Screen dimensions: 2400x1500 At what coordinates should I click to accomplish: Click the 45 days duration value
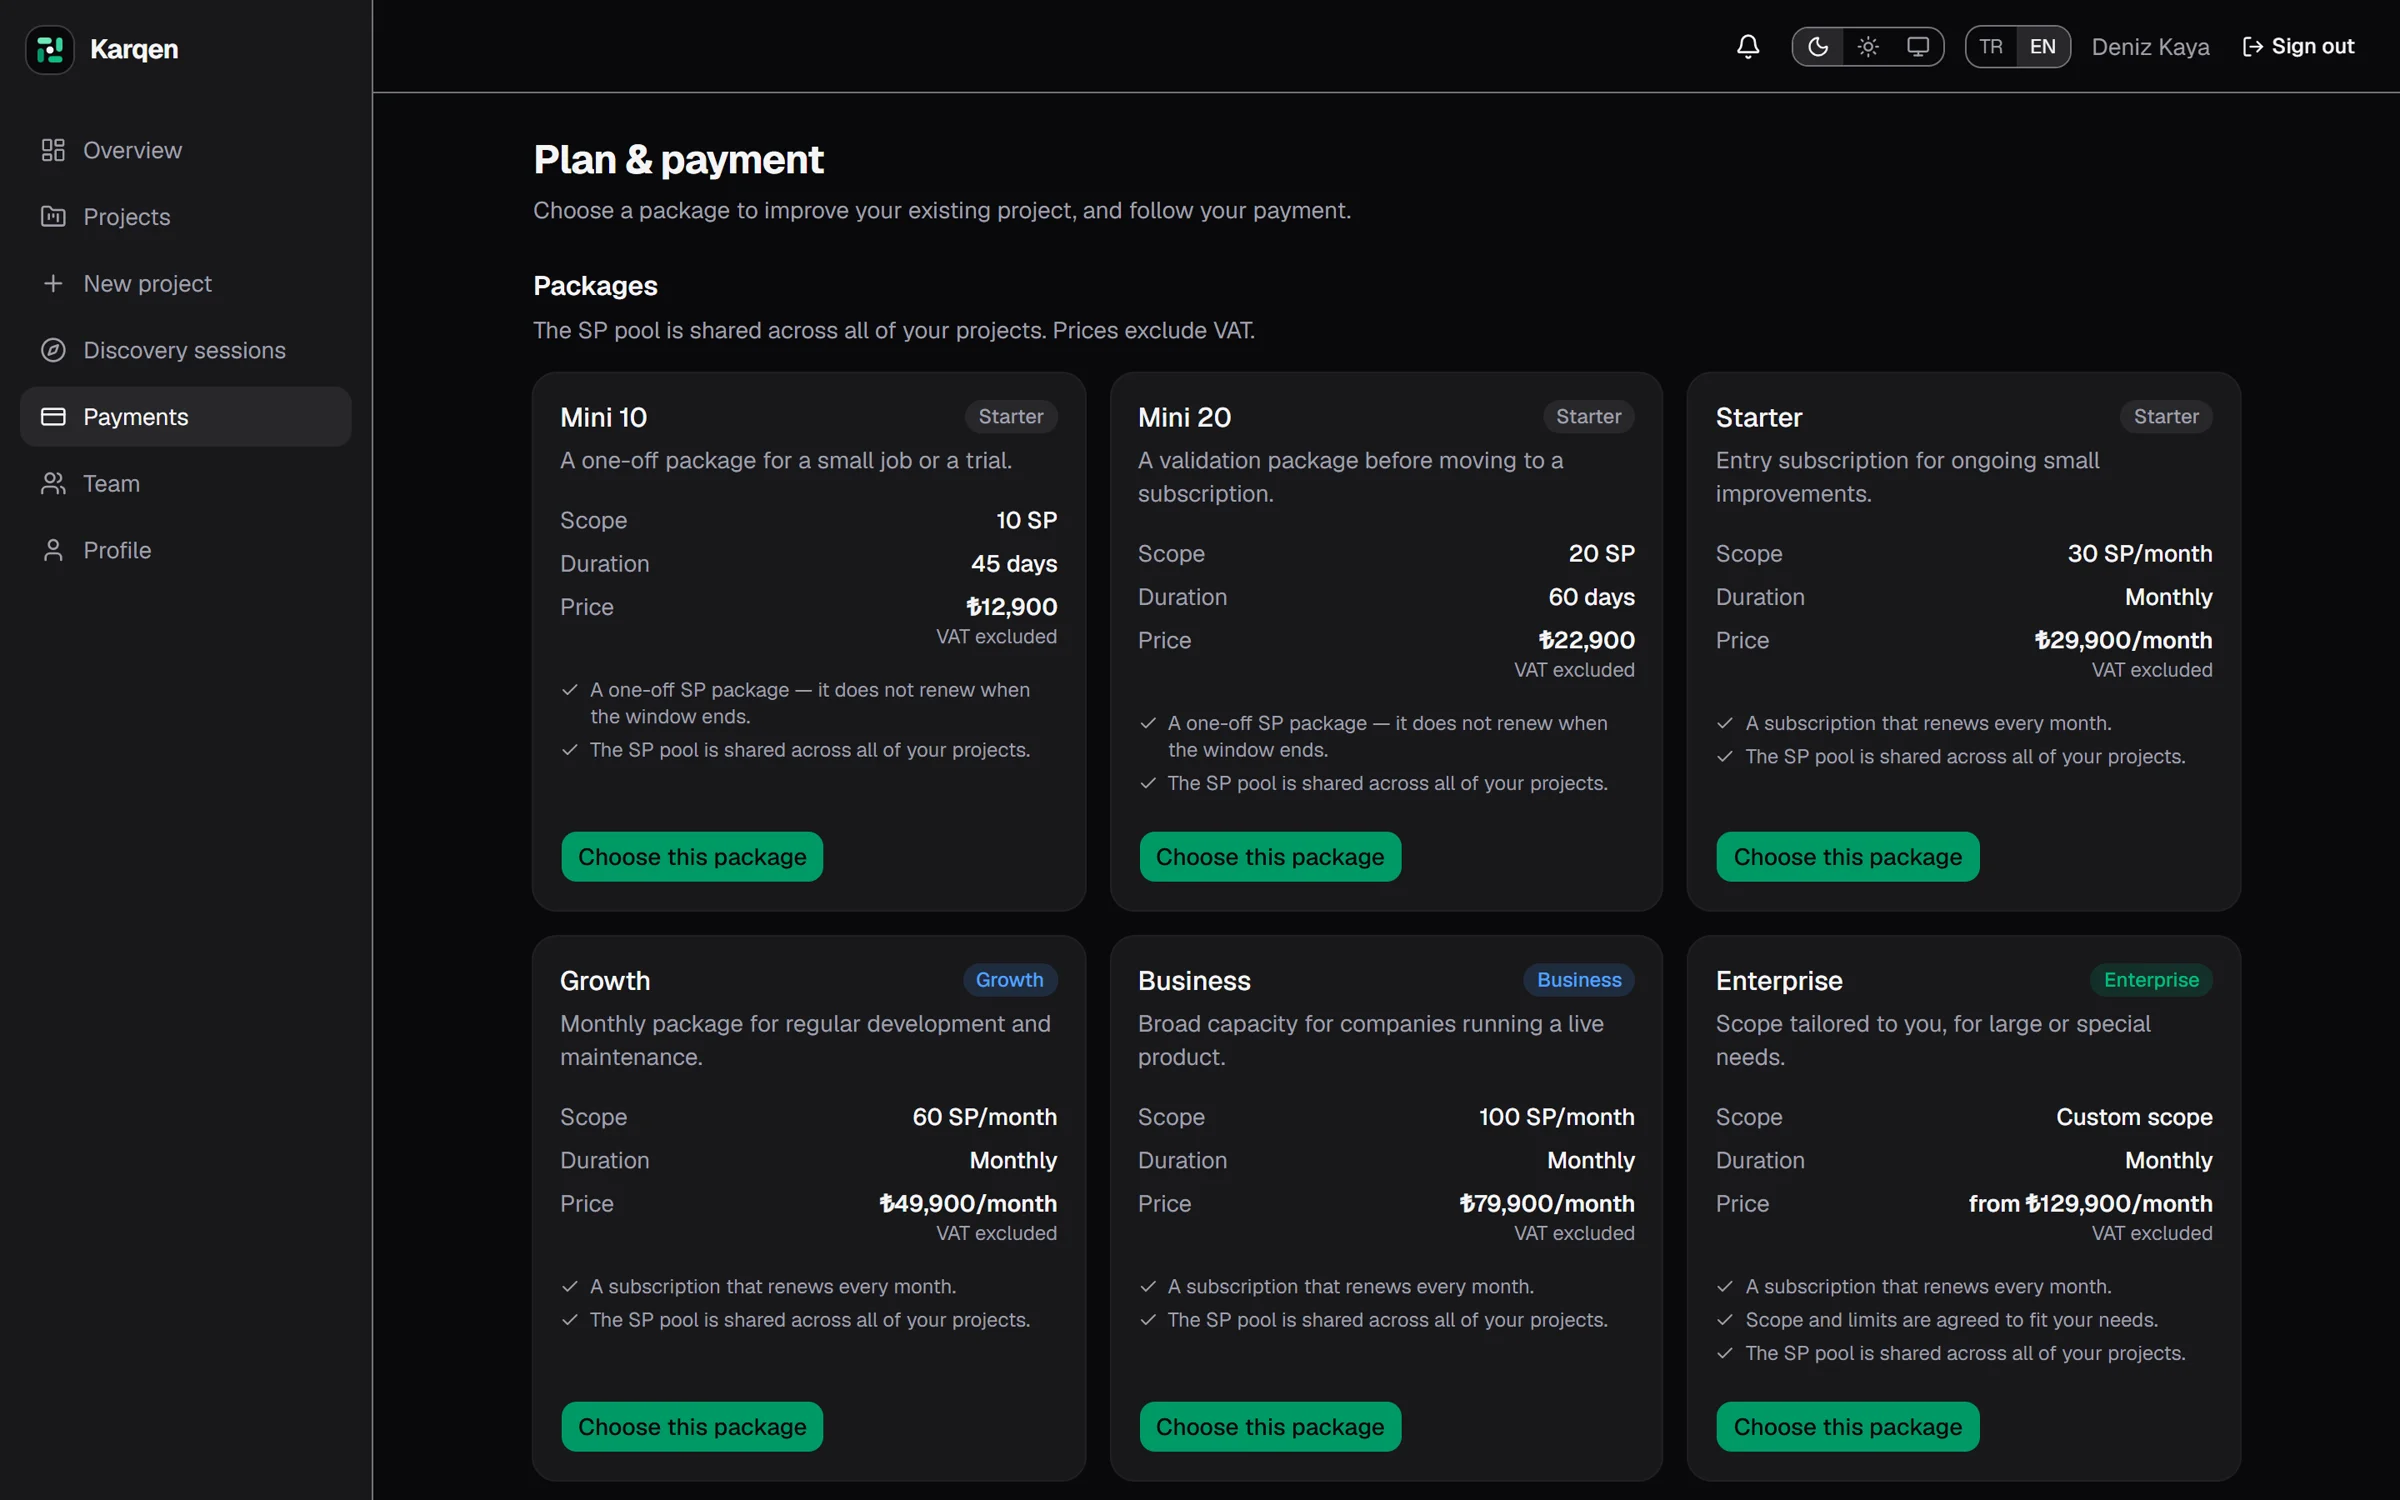pyautogui.click(x=1014, y=564)
